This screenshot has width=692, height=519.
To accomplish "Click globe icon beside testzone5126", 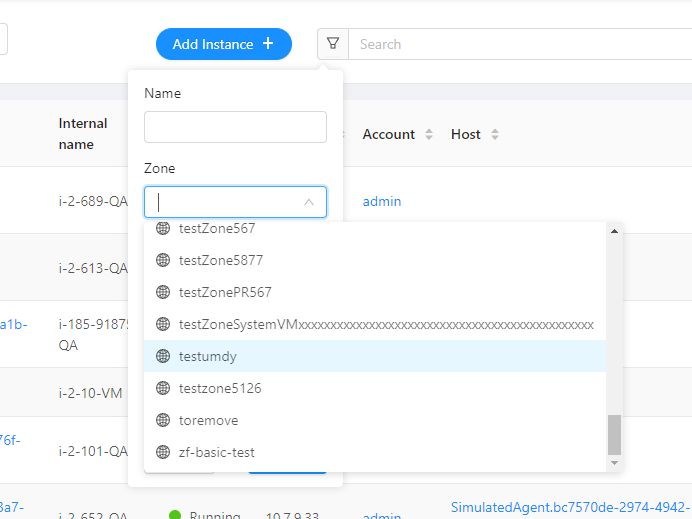I will click(x=163, y=388).
